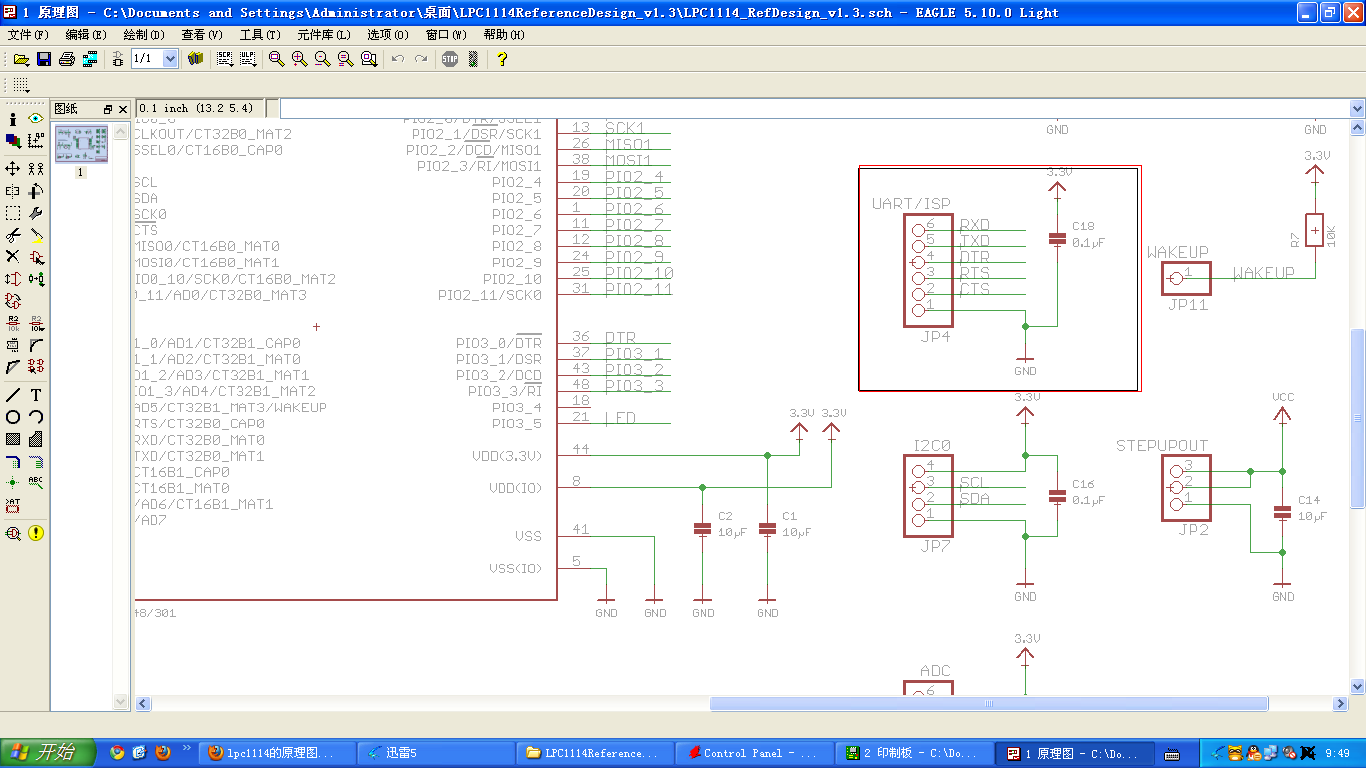The width and height of the screenshot is (1366, 768).
Task: Select the Mirror tool
Action: (x=13, y=191)
